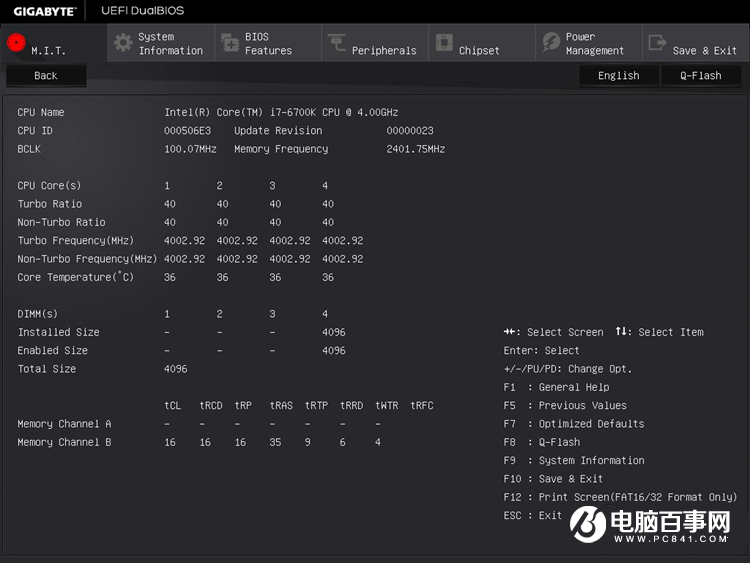Click the Power Management leaf icon
The image size is (750, 563).
550,43
